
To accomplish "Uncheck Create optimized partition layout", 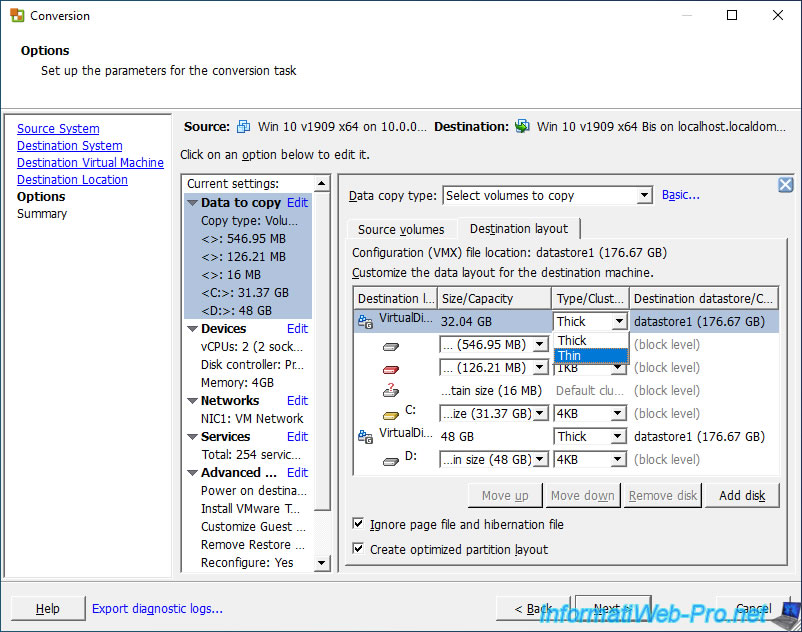I will click(x=359, y=549).
